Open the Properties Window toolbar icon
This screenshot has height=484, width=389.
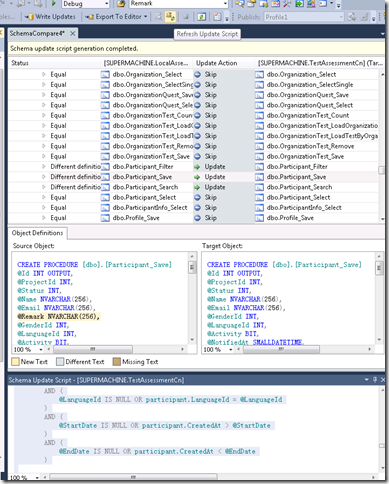click(x=252, y=4)
